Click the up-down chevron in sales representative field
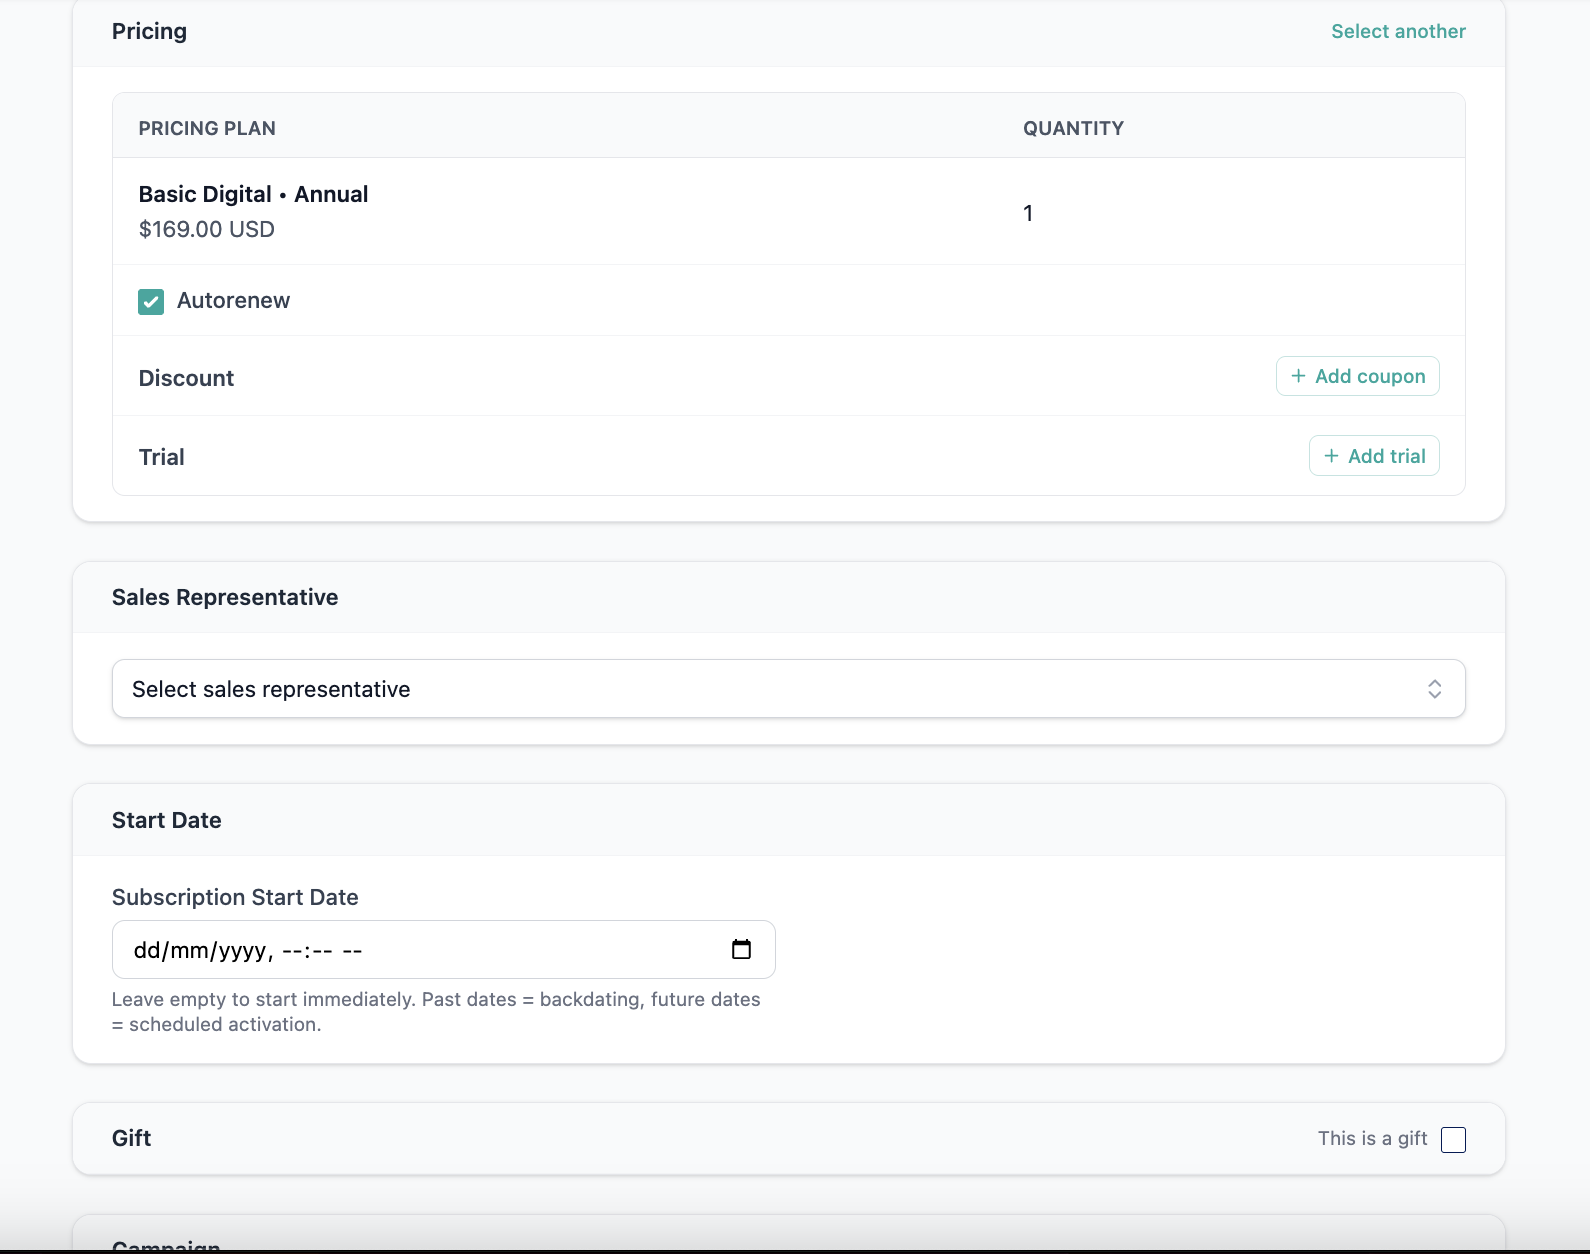Screen dimensions: 1590x1254 point(1434,689)
